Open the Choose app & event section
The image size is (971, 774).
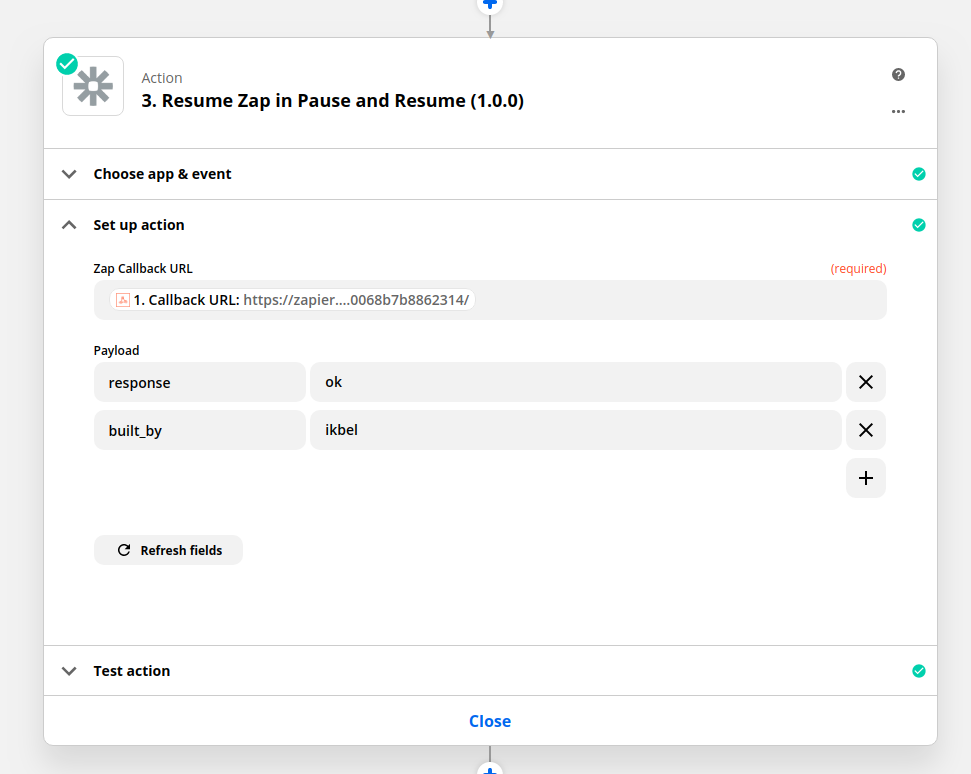click(162, 174)
